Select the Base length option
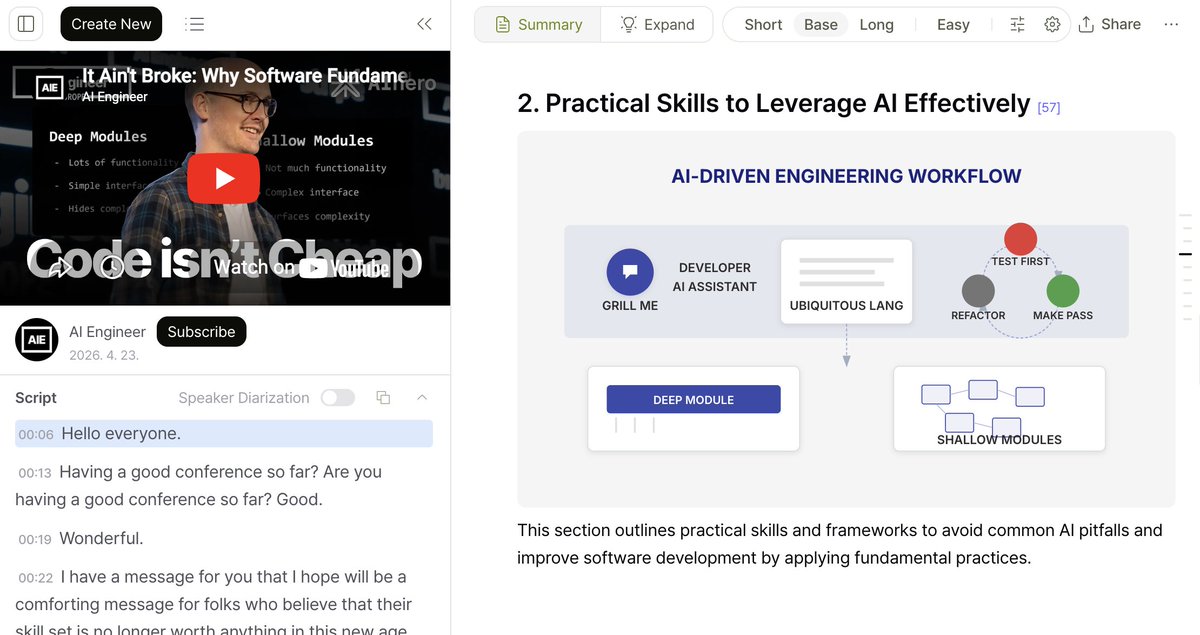Screen dimensions: 1200x635 821,24
